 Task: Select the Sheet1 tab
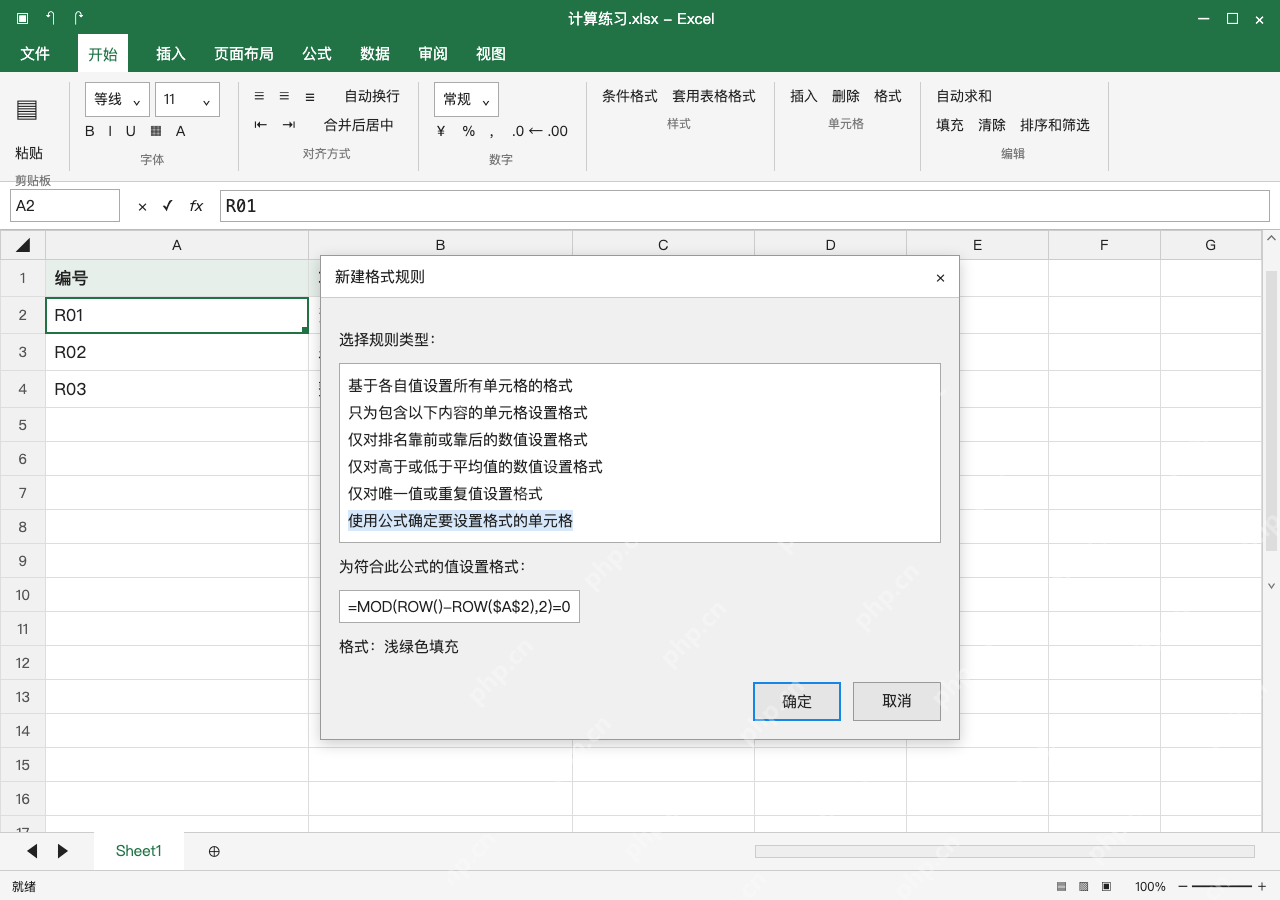pos(139,851)
